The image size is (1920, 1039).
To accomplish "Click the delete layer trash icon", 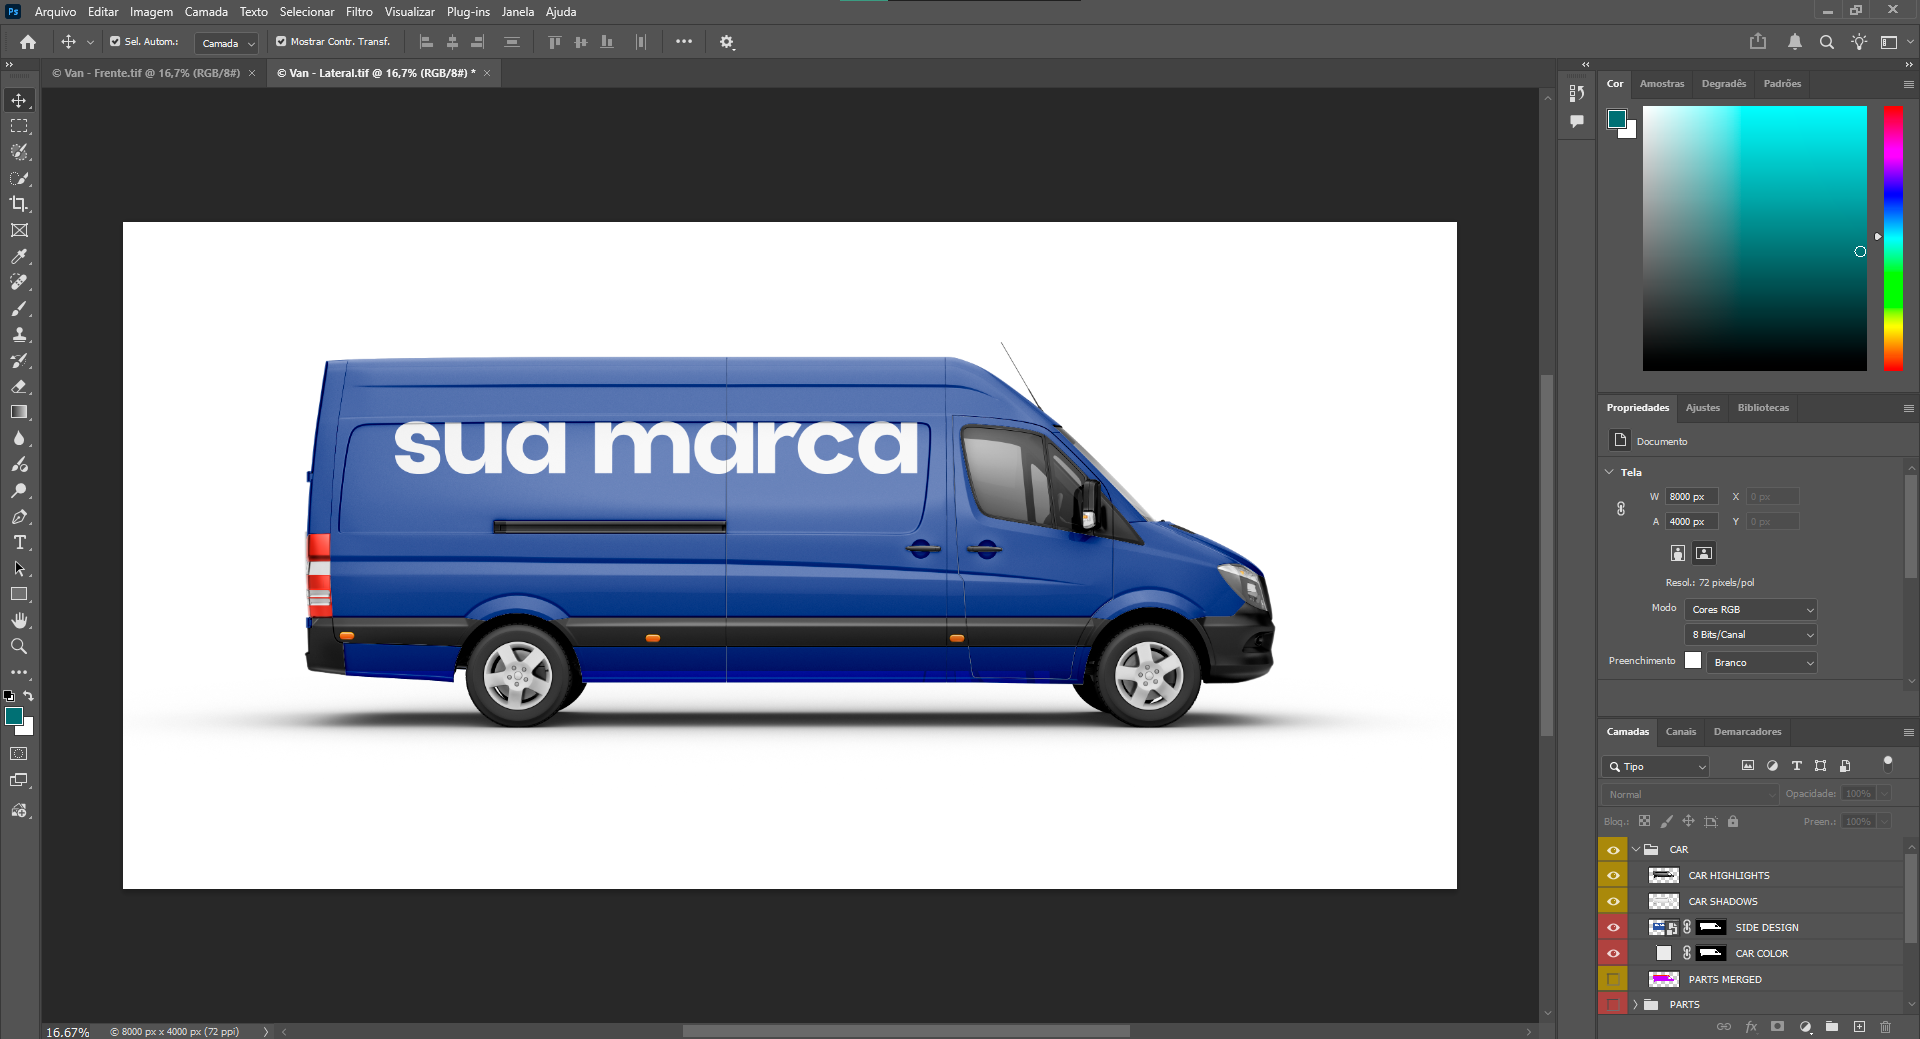I will coord(1885,1026).
